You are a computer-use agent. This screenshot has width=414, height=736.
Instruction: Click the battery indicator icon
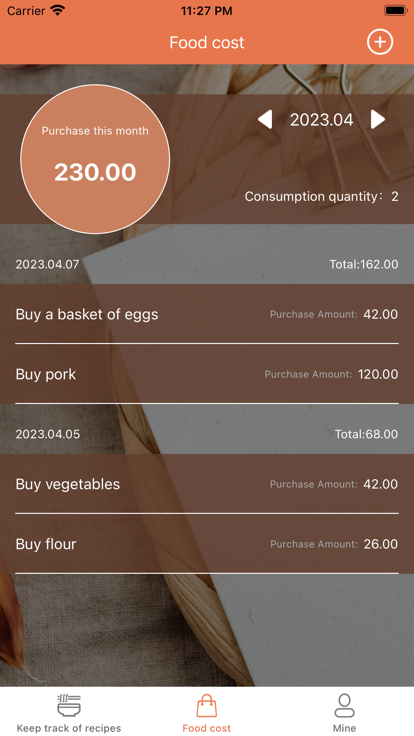pyautogui.click(x=396, y=10)
